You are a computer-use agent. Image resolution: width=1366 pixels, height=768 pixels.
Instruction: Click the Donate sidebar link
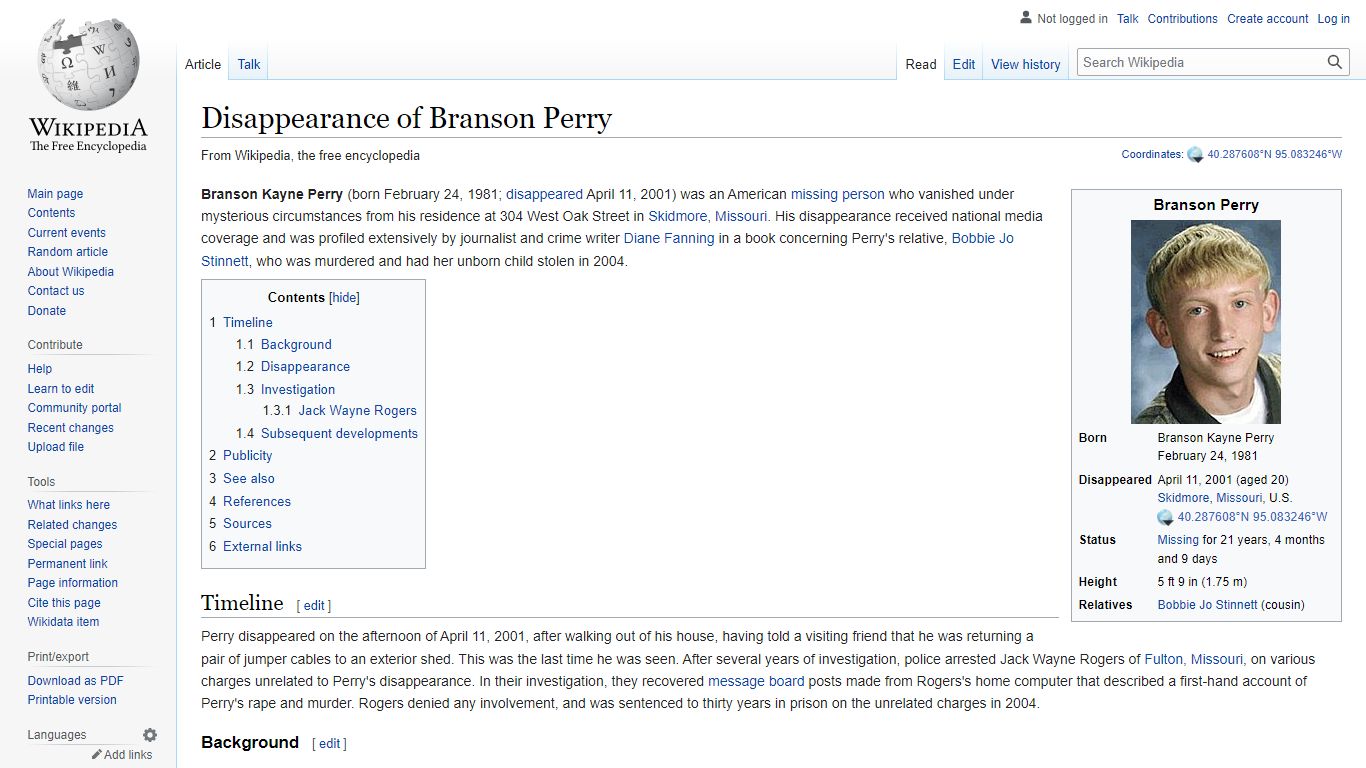(46, 311)
